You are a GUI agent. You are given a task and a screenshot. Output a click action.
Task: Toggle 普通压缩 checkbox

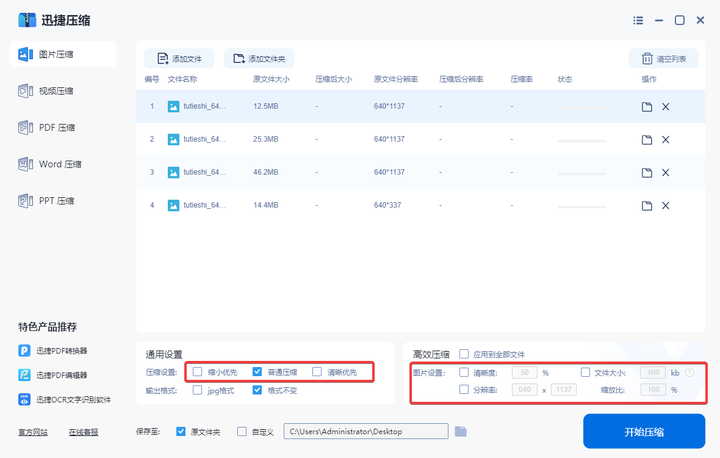[x=257, y=372]
